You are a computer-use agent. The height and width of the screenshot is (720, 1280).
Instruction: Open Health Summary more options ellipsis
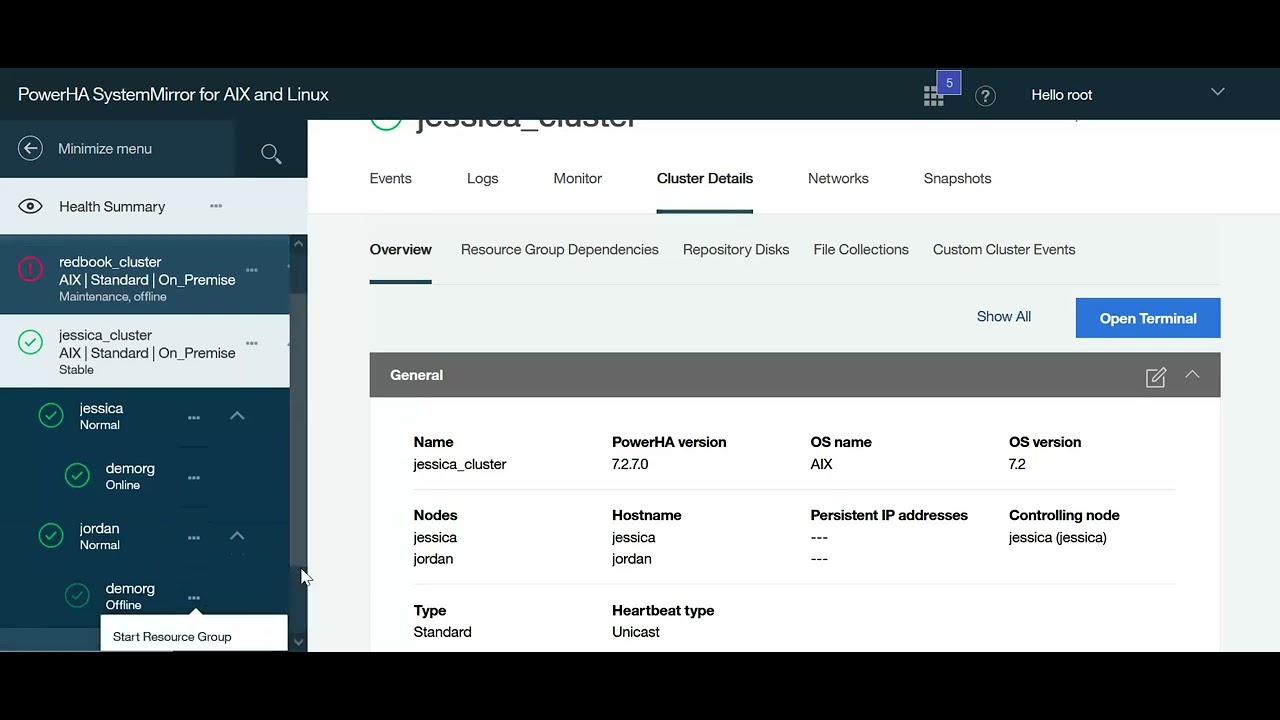pos(216,206)
